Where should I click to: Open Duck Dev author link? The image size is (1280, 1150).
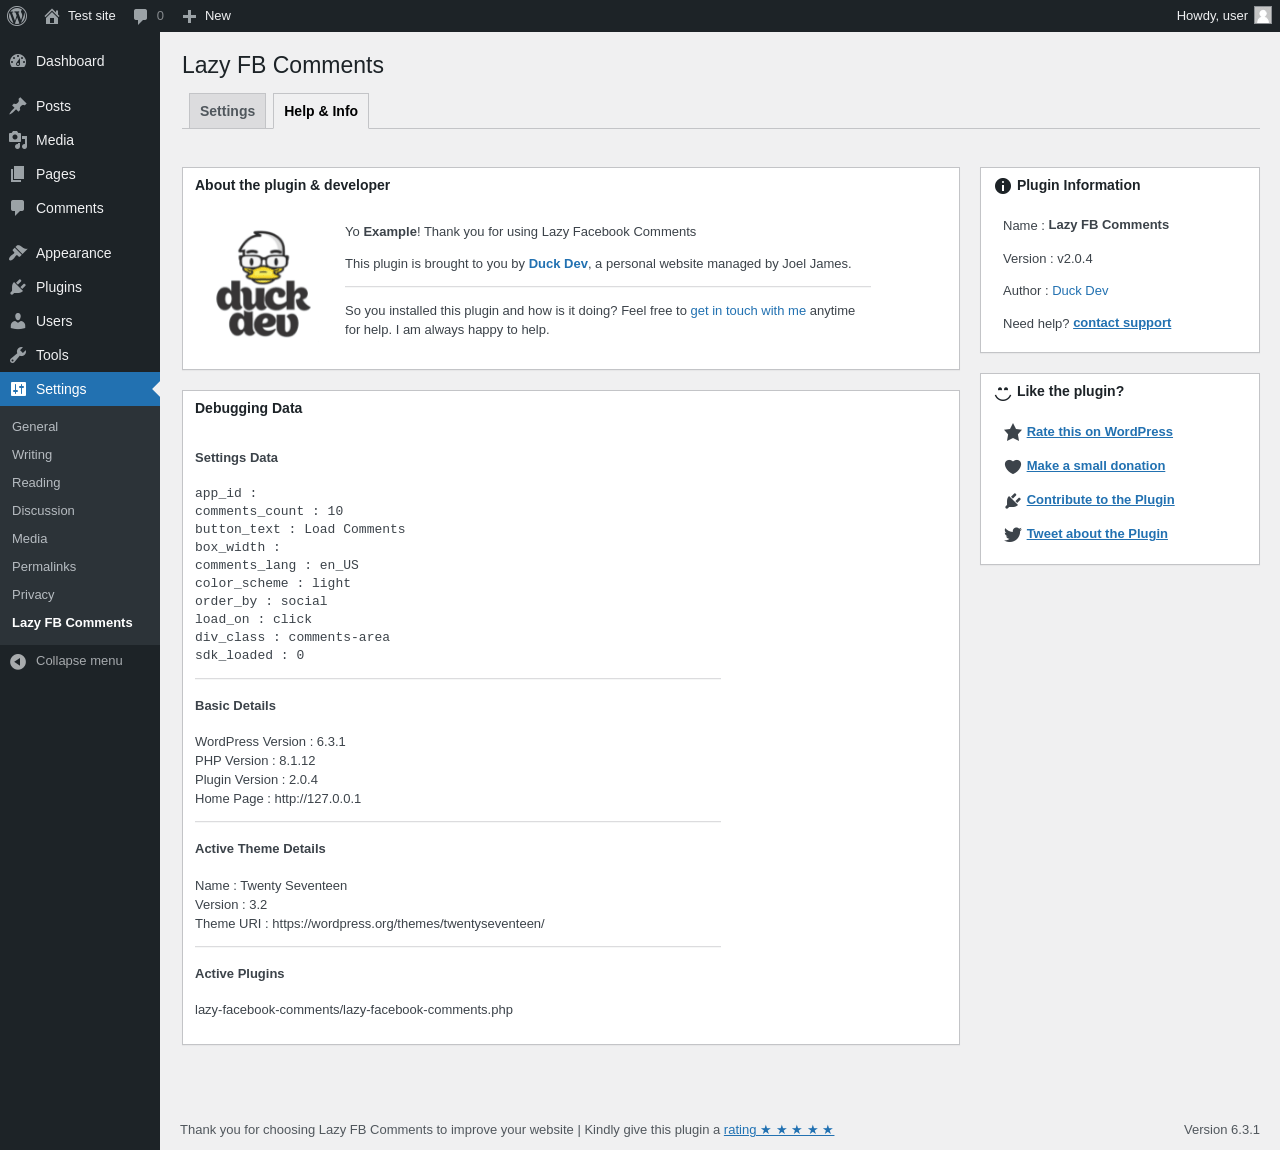[1080, 291]
